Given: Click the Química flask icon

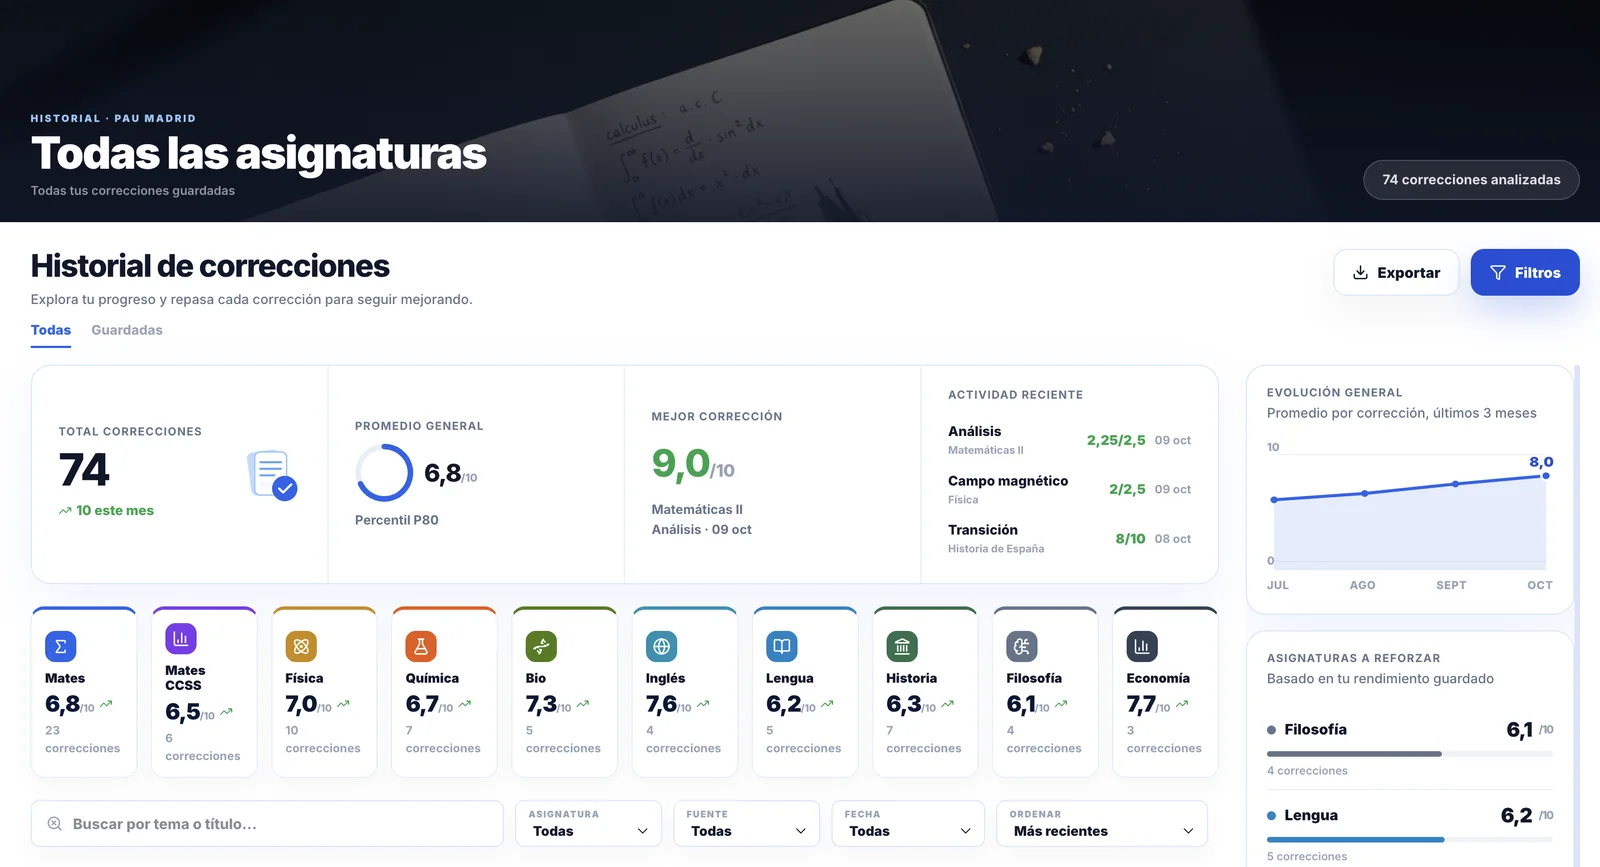Looking at the screenshot, I should point(421,647).
